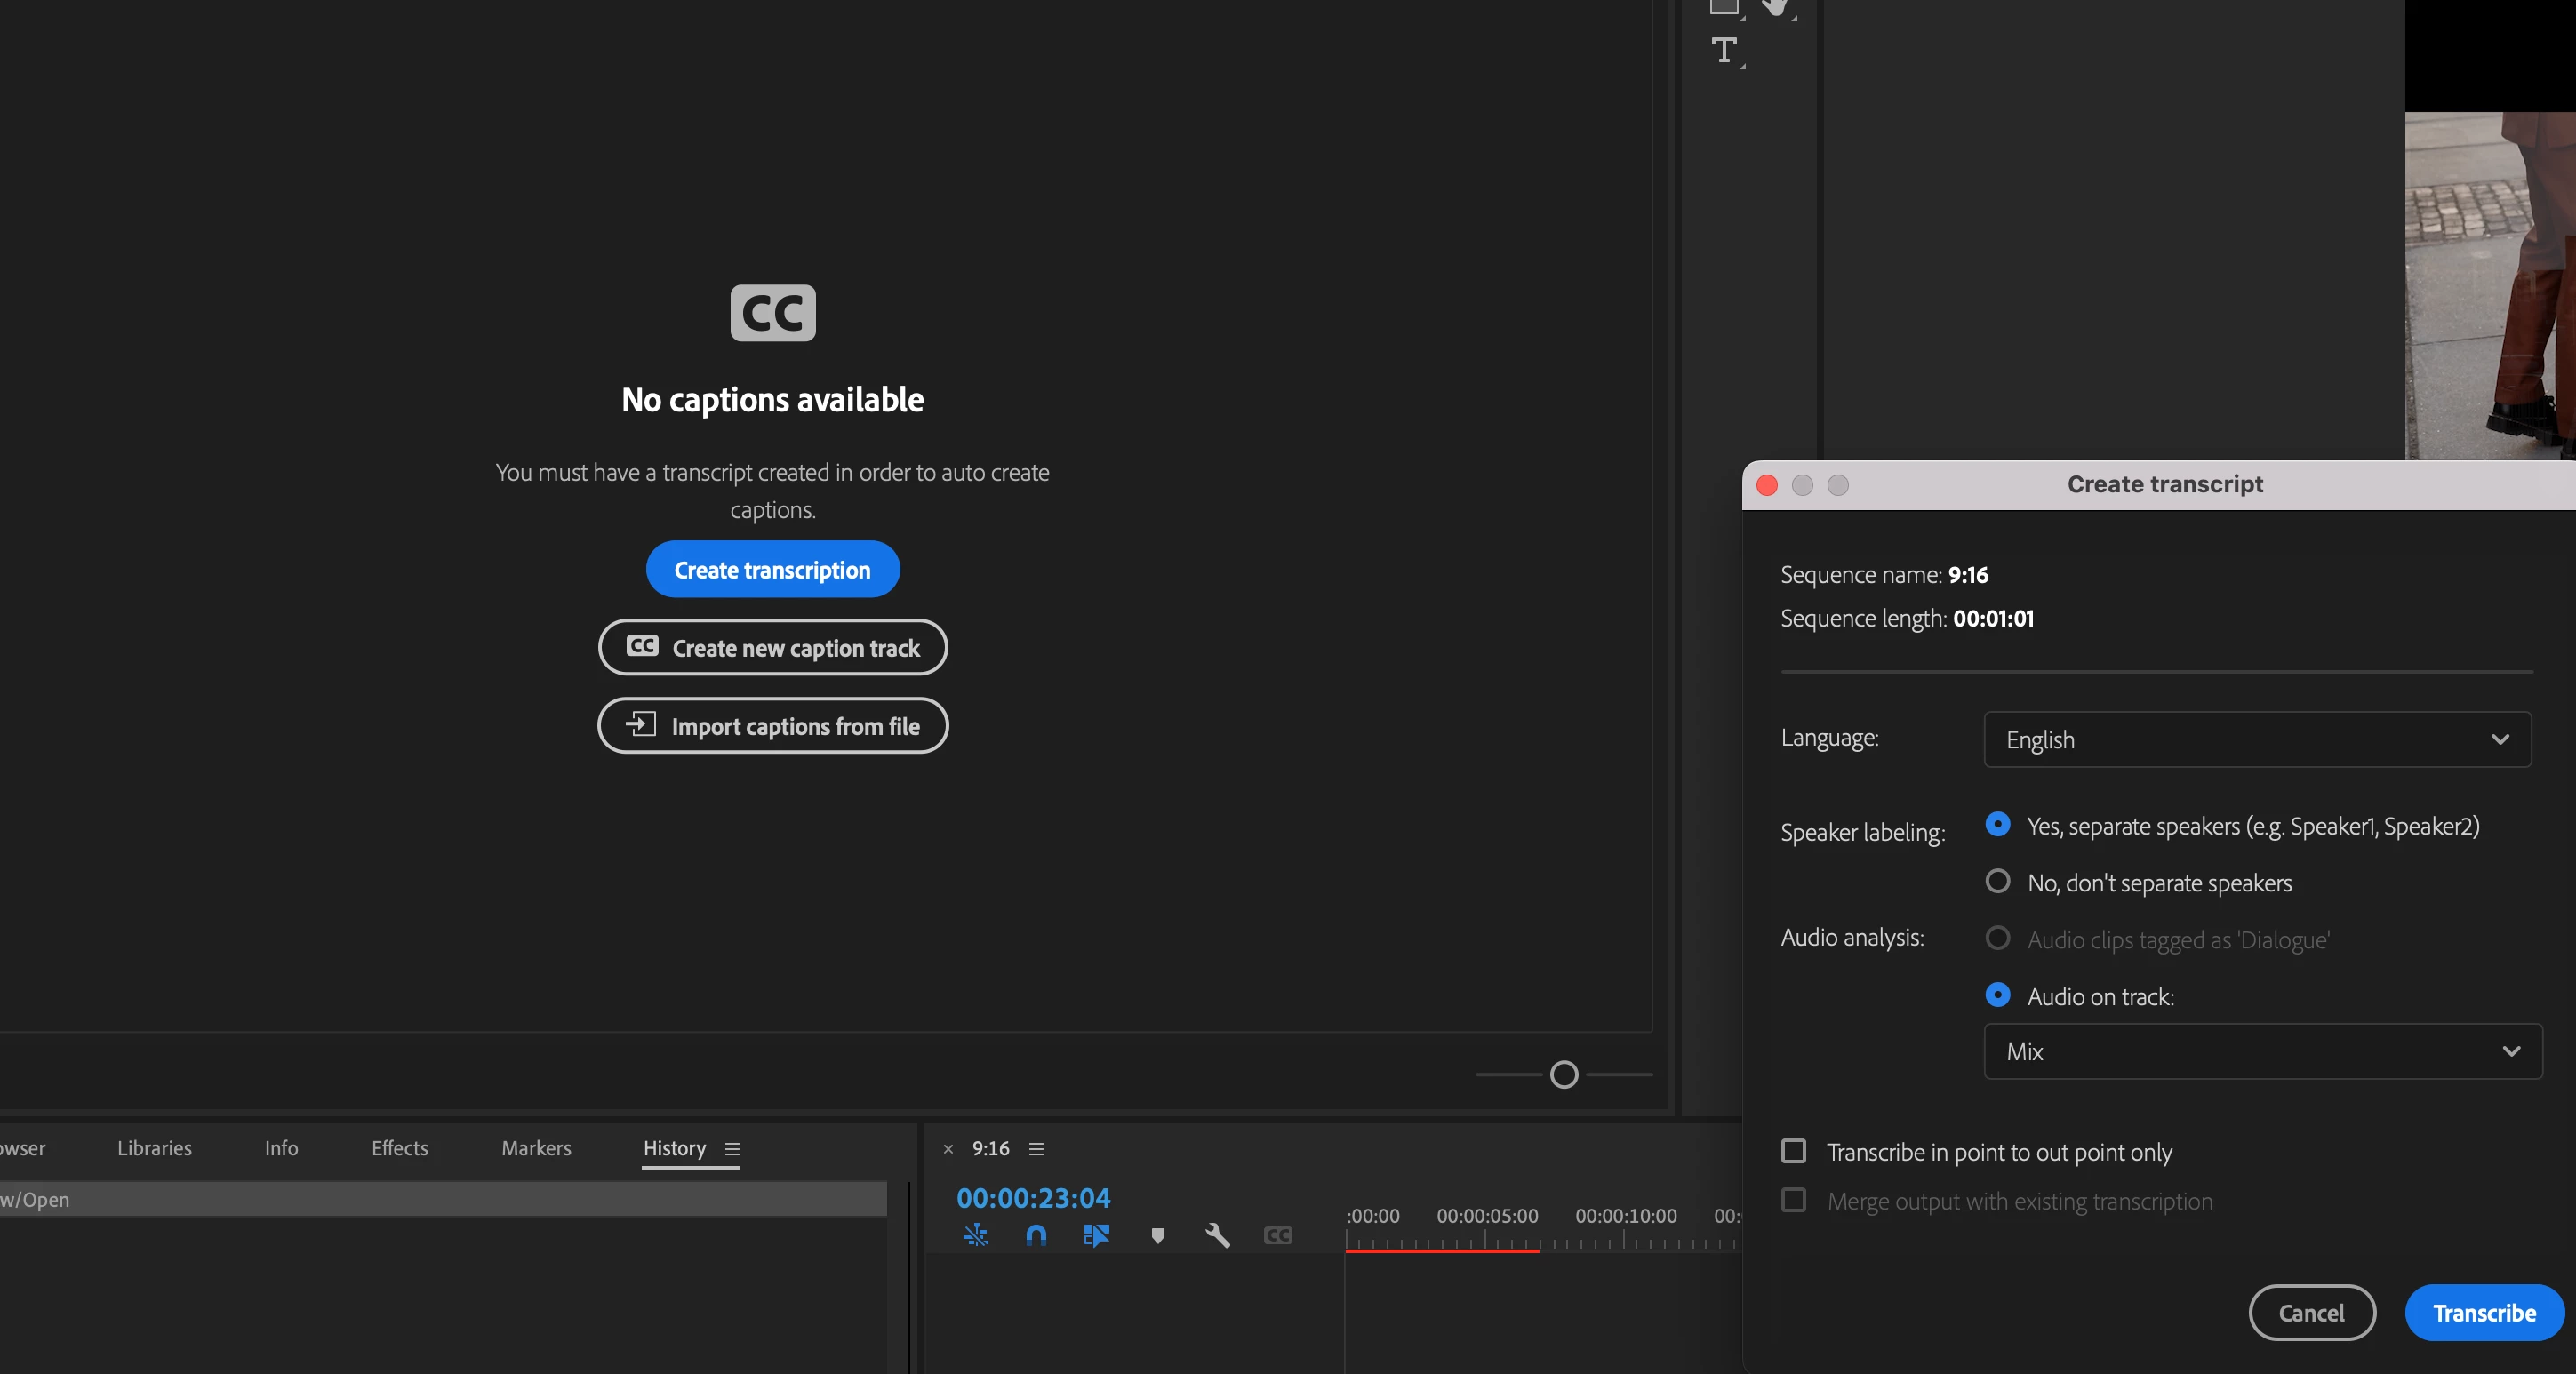Add marker using timeline marker icon

tap(1157, 1235)
